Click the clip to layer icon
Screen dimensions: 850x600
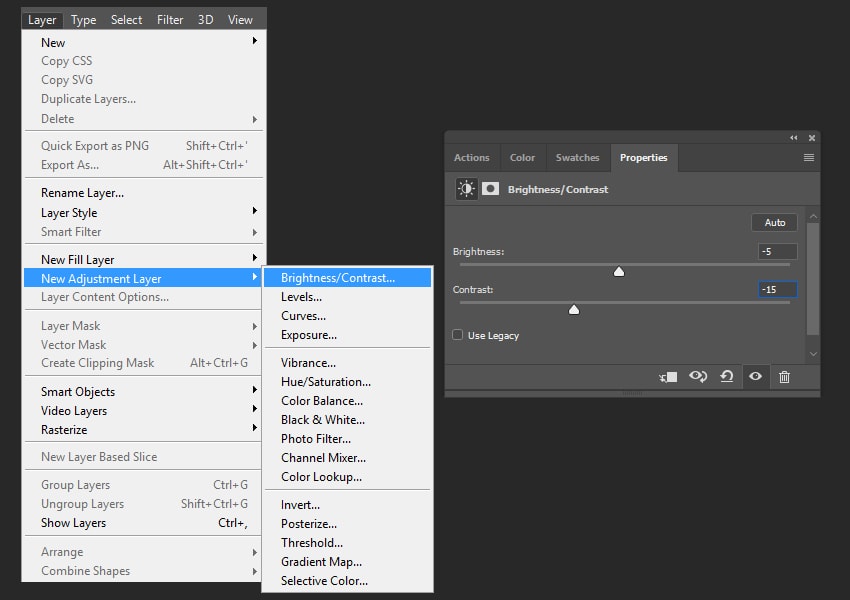(668, 377)
